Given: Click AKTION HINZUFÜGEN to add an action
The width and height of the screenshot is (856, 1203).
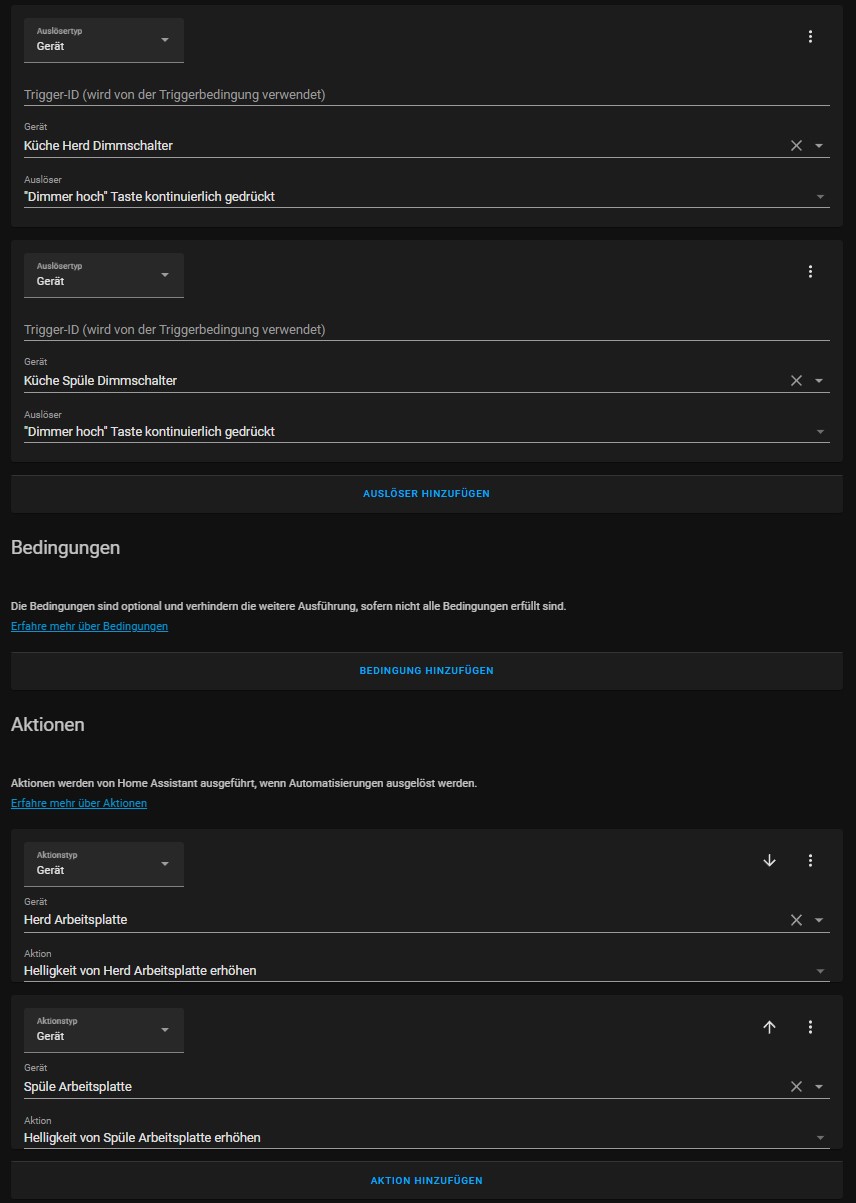Looking at the screenshot, I should click(x=427, y=1182).
